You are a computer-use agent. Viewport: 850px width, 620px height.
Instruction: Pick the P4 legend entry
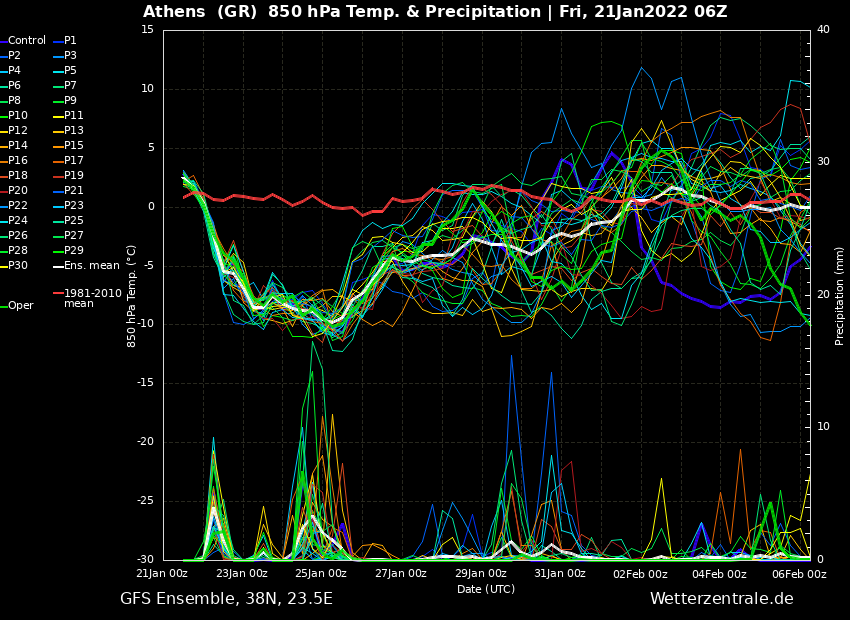click(14, 70)
